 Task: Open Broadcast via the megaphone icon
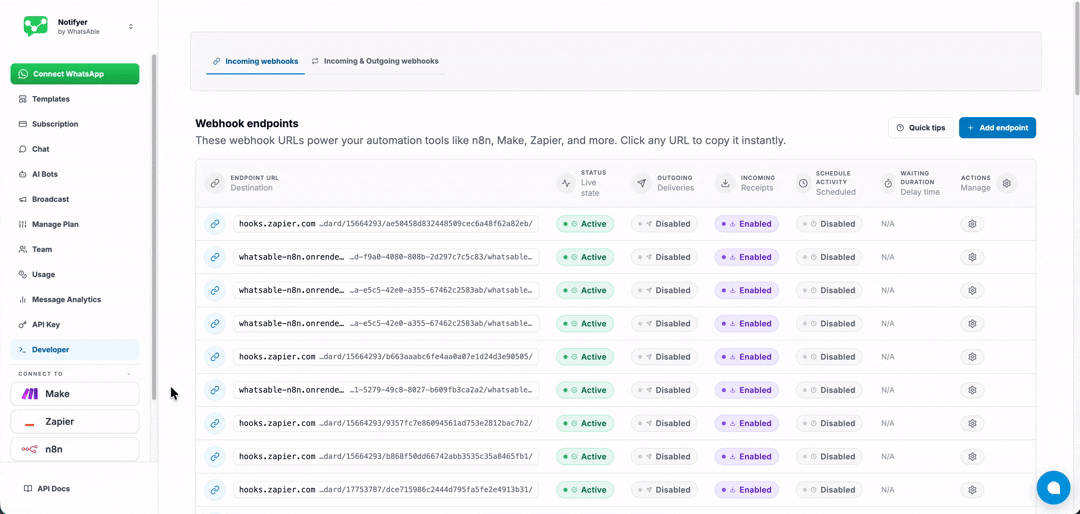(x=23, y=199)
